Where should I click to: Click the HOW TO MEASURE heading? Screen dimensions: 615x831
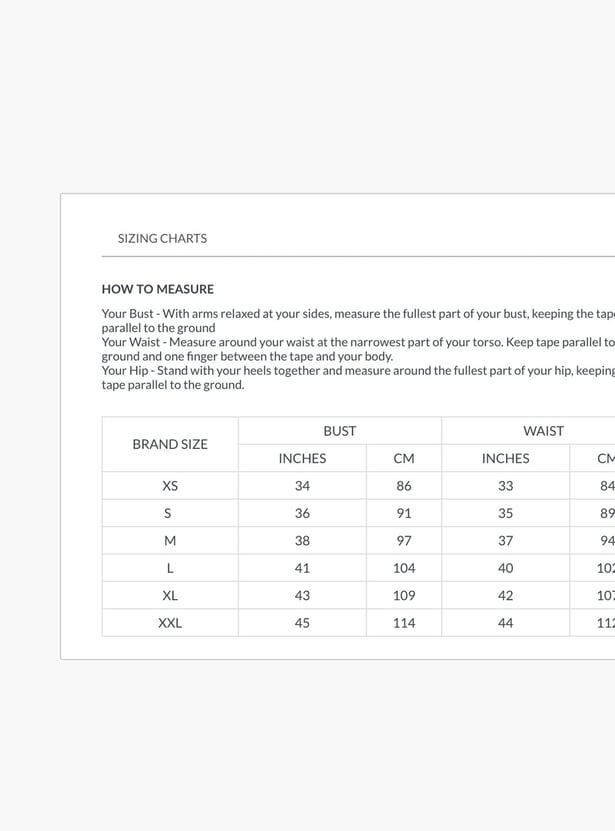pos(157,289)
